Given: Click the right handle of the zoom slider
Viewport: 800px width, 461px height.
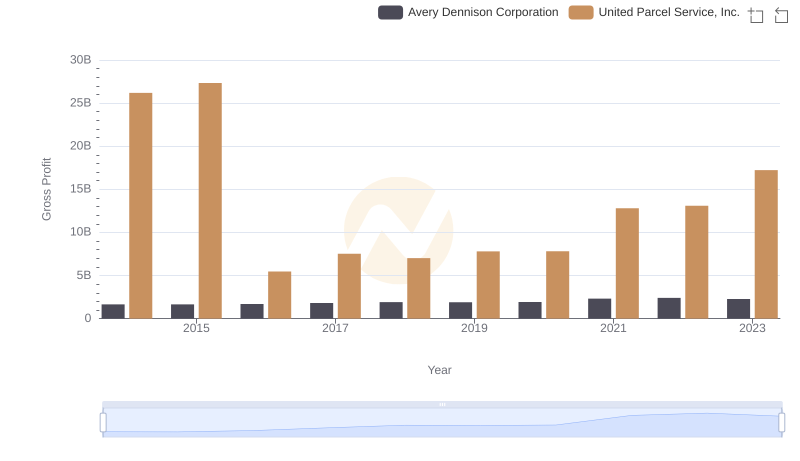Looking at the screenshot, I should [782, 423].
